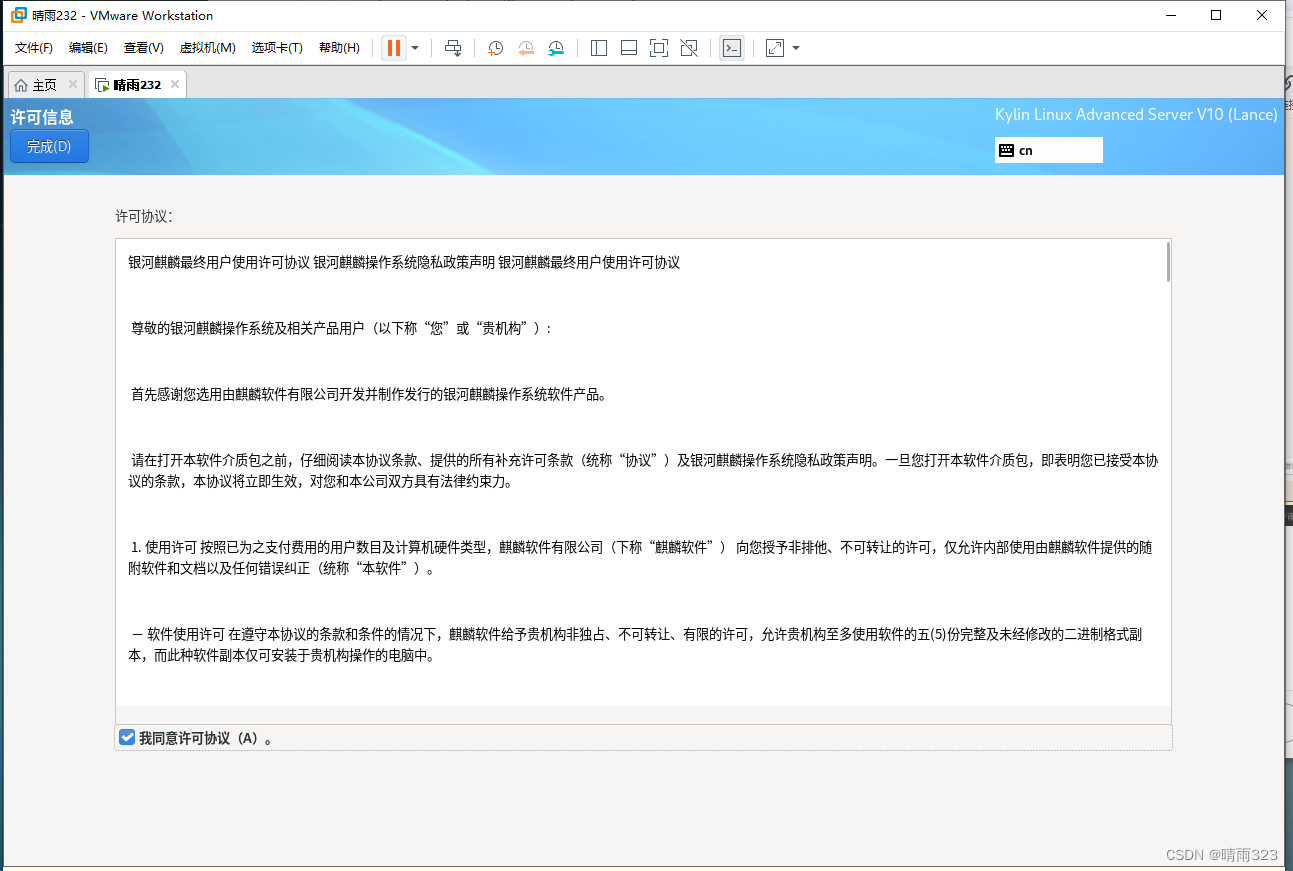Toggle Unity mode icon
This screenshot has width=1293, height=871.
pyautogui.click(x=689, y=48)
